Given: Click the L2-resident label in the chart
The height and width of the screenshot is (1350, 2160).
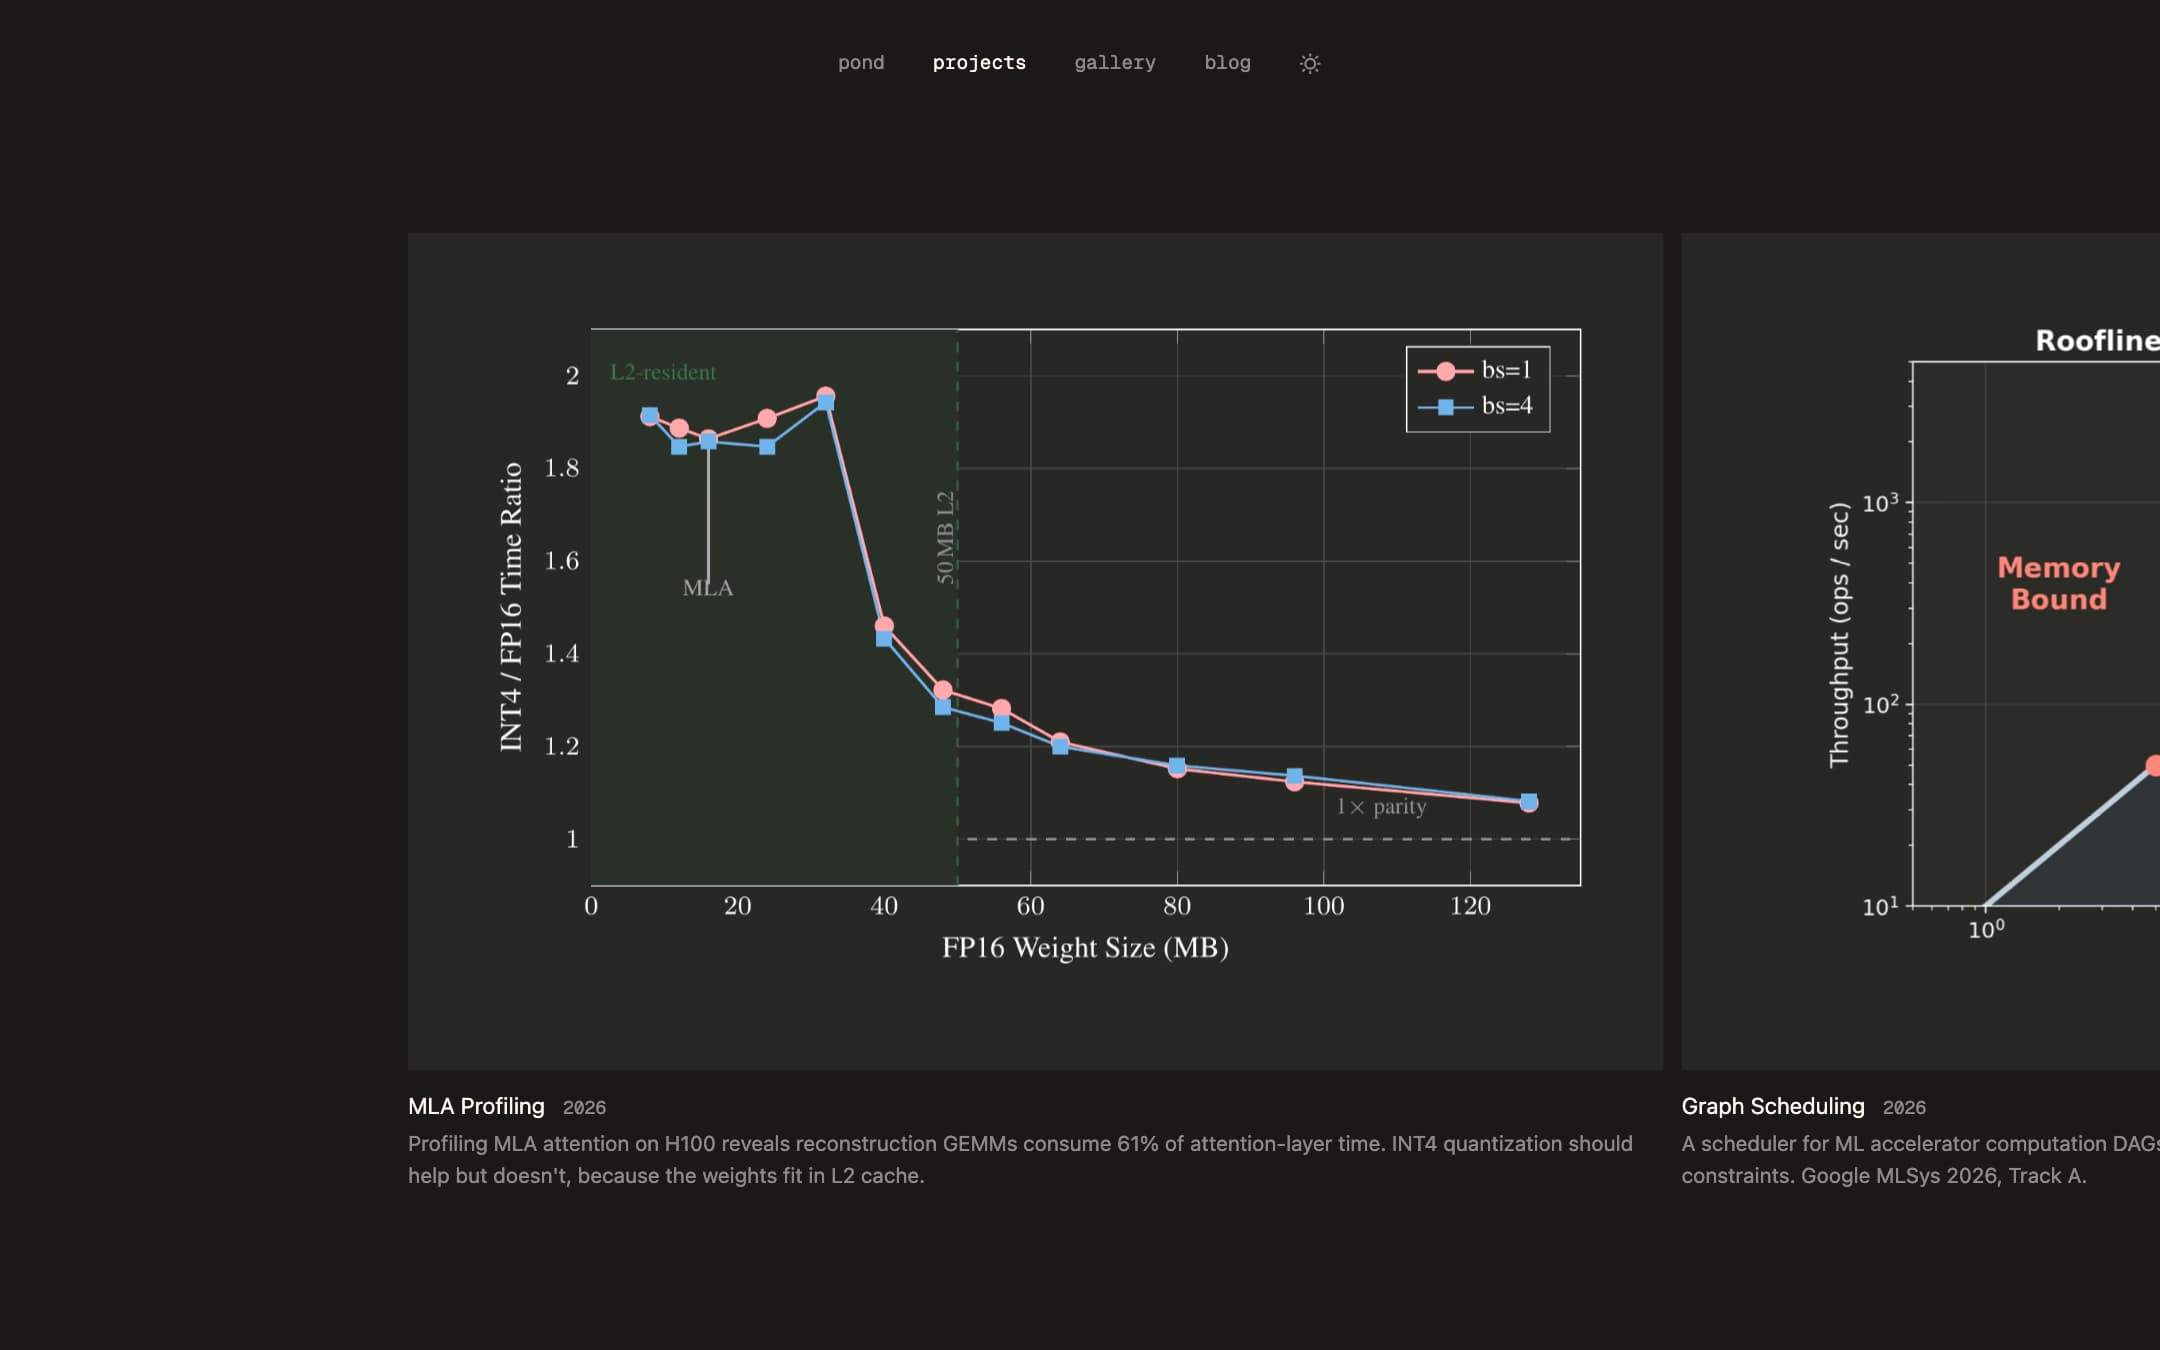Looking at the screenshot, I should (663, 372).
